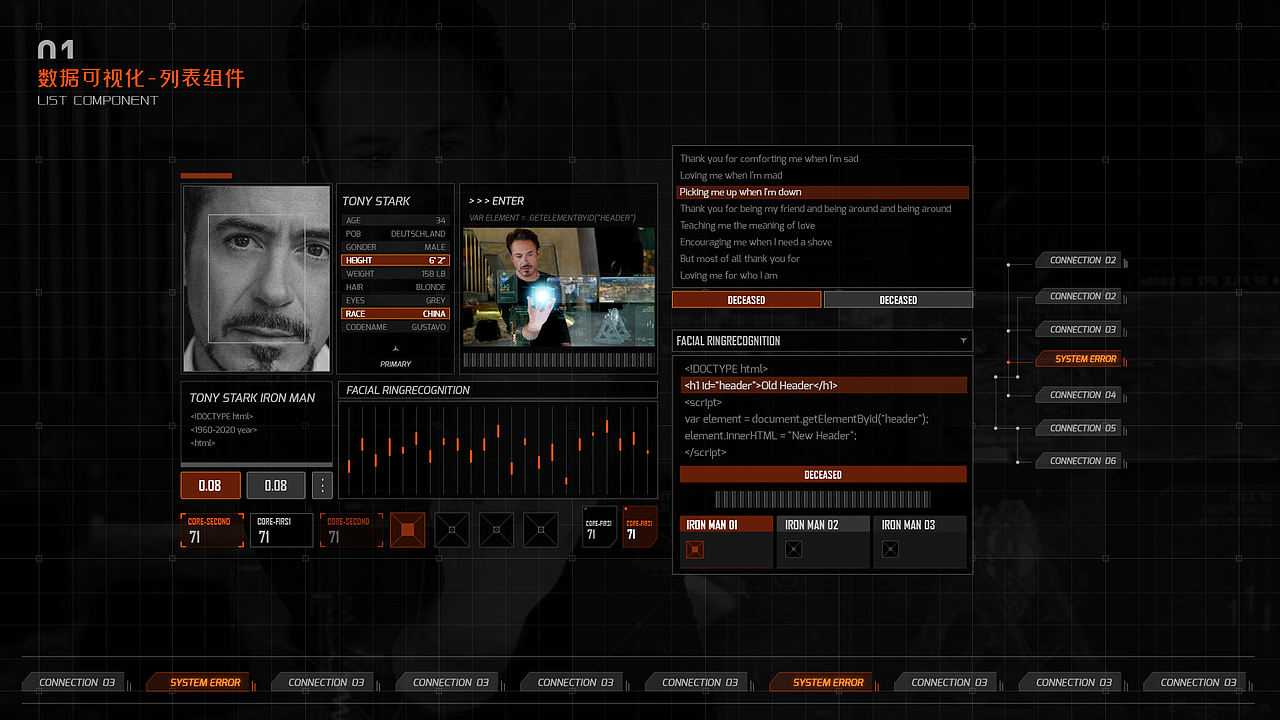Open the three-dot more options button
The width and height of the screenshot is (1280, 720).
point(322,485)
